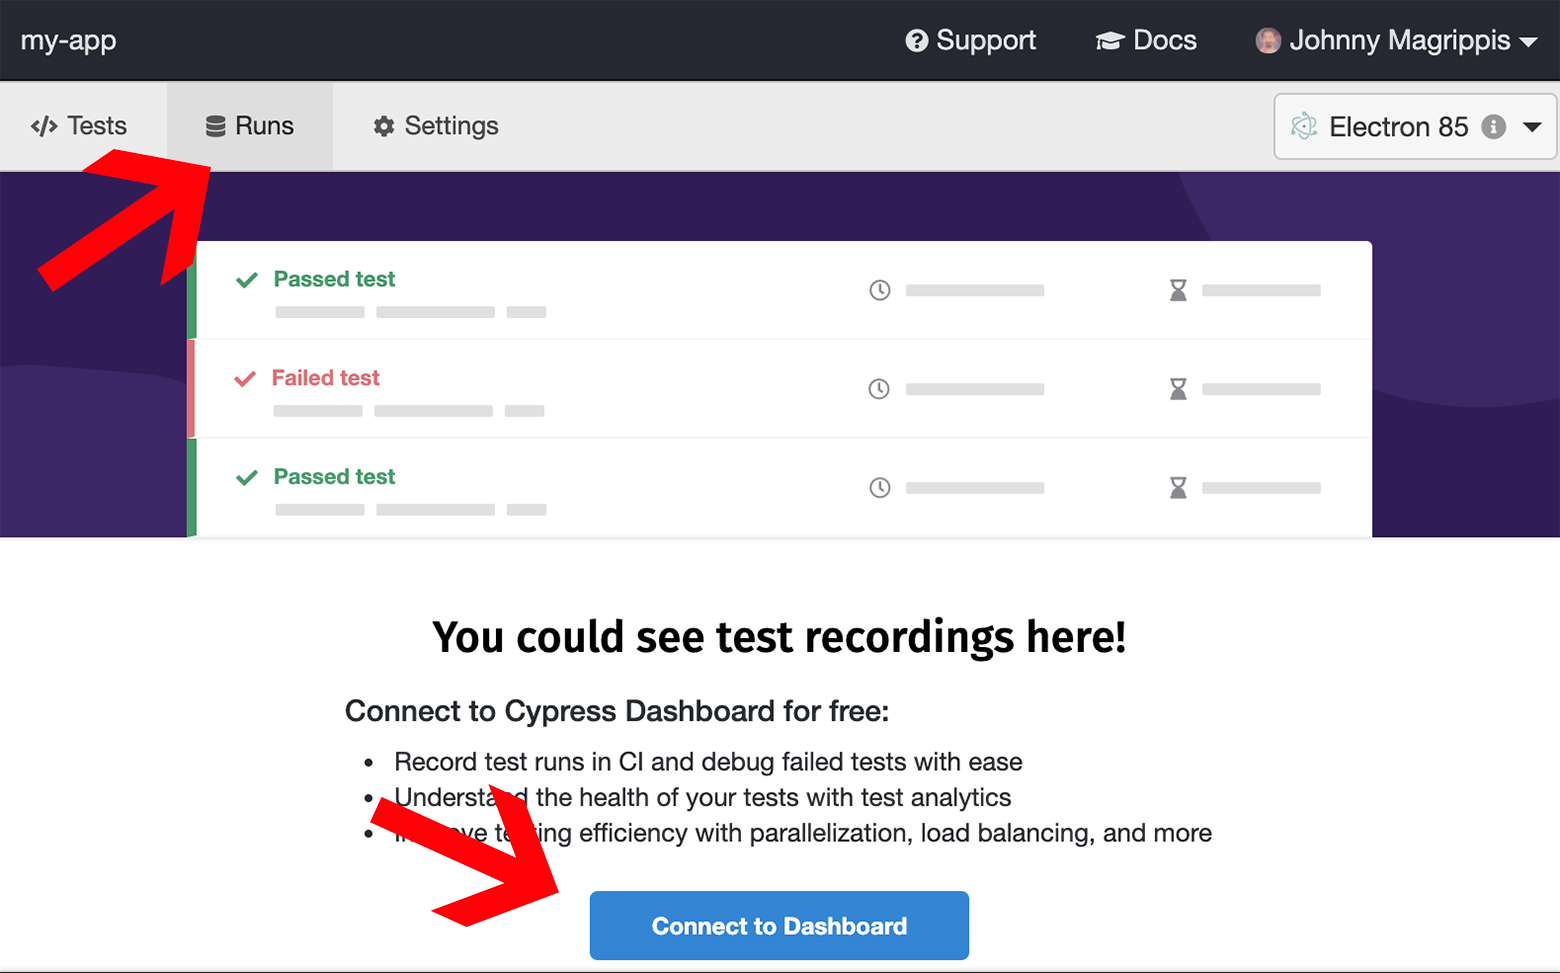Open the Docs link
Image resolution: width=1560 pixels, height=973 pixels.
[x=1146, y=40]
